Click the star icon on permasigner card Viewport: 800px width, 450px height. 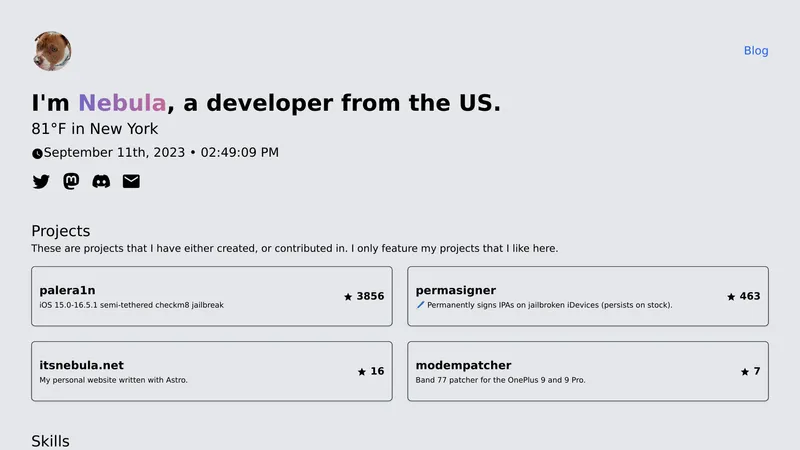tap(731, 297)
